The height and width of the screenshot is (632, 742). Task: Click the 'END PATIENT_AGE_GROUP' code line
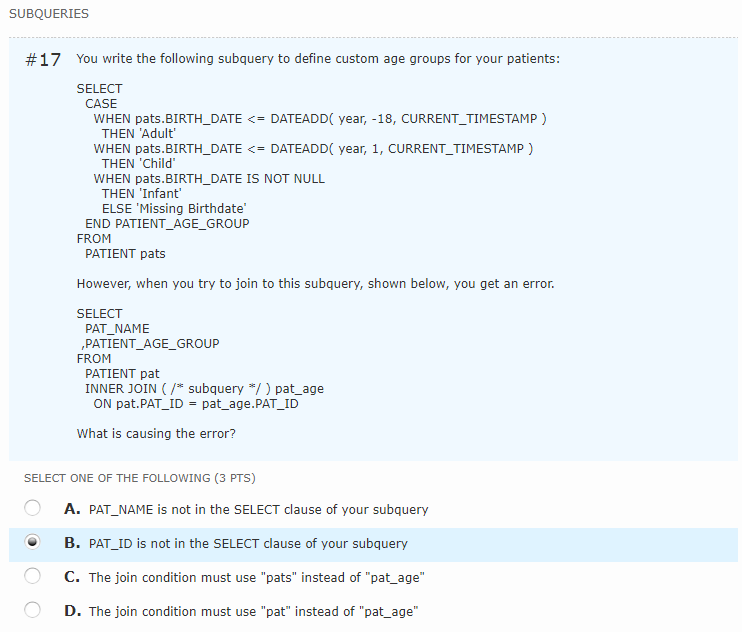(167, 224)
